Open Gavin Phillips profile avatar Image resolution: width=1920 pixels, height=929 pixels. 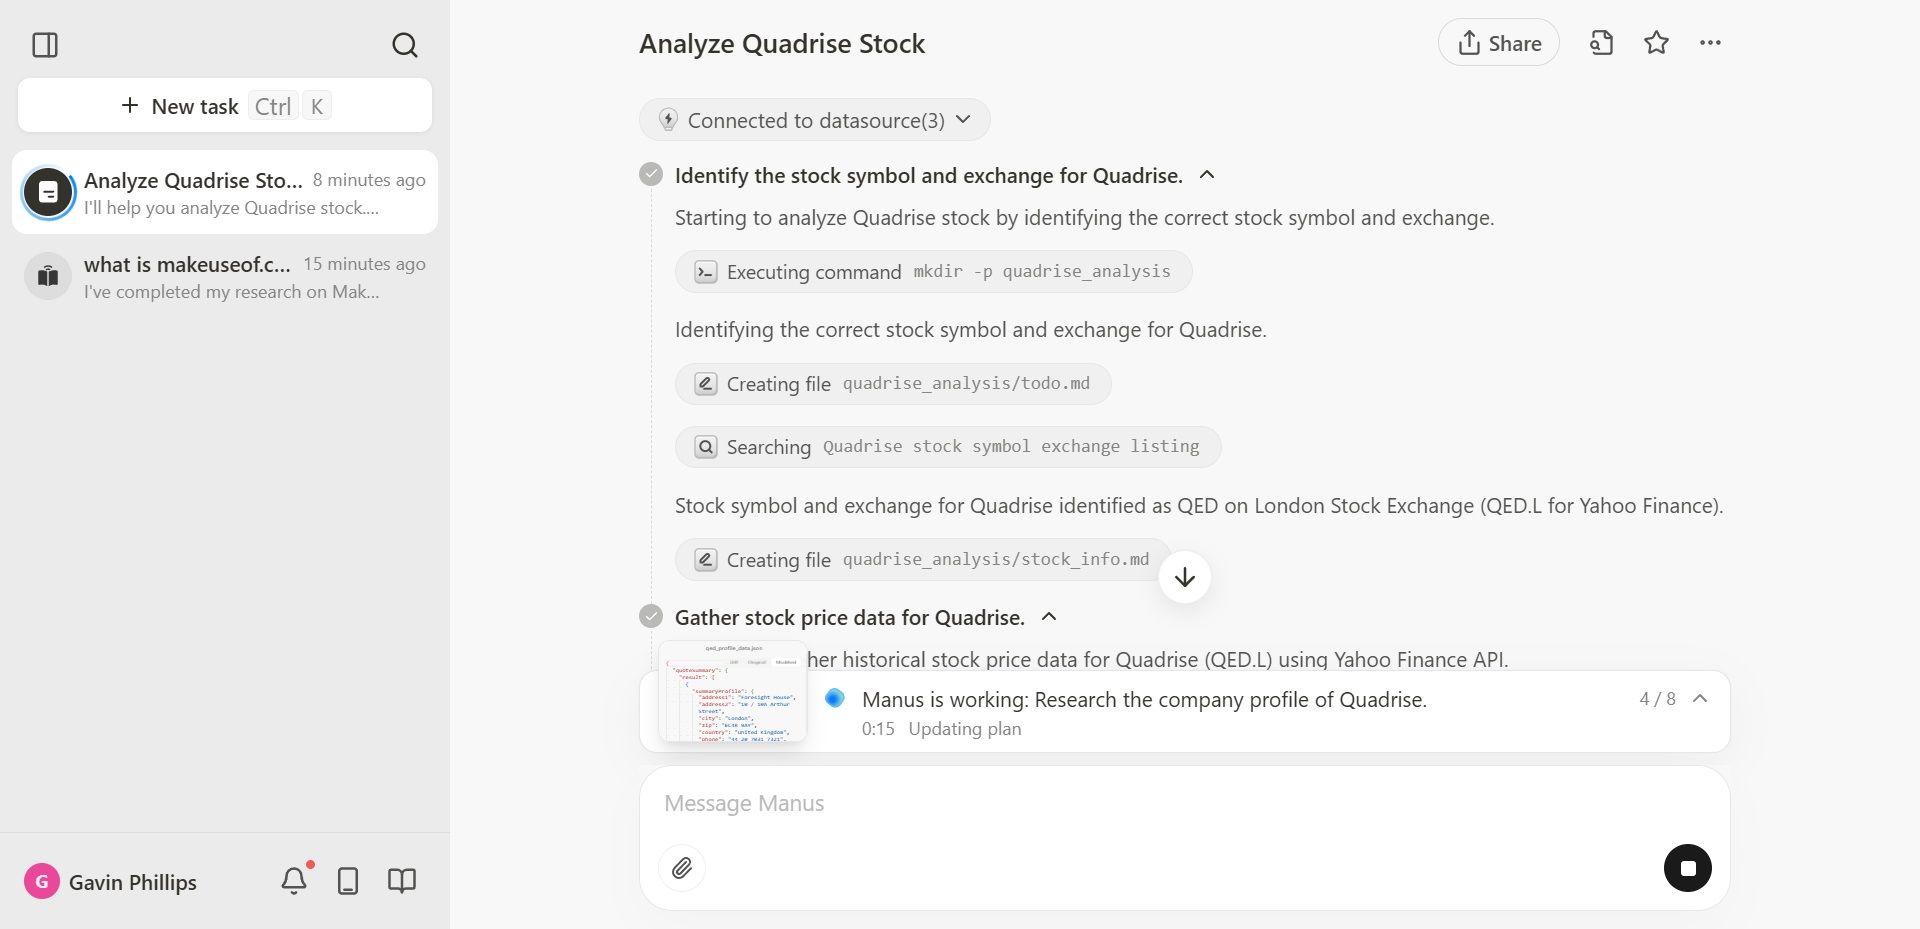42,882
